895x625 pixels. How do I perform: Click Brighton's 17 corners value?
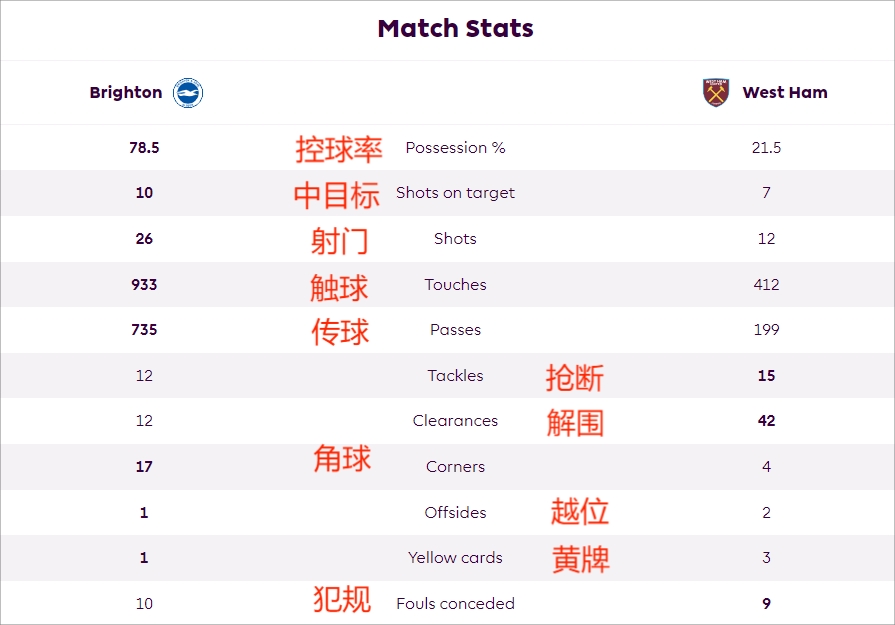(x=144, y=467)
